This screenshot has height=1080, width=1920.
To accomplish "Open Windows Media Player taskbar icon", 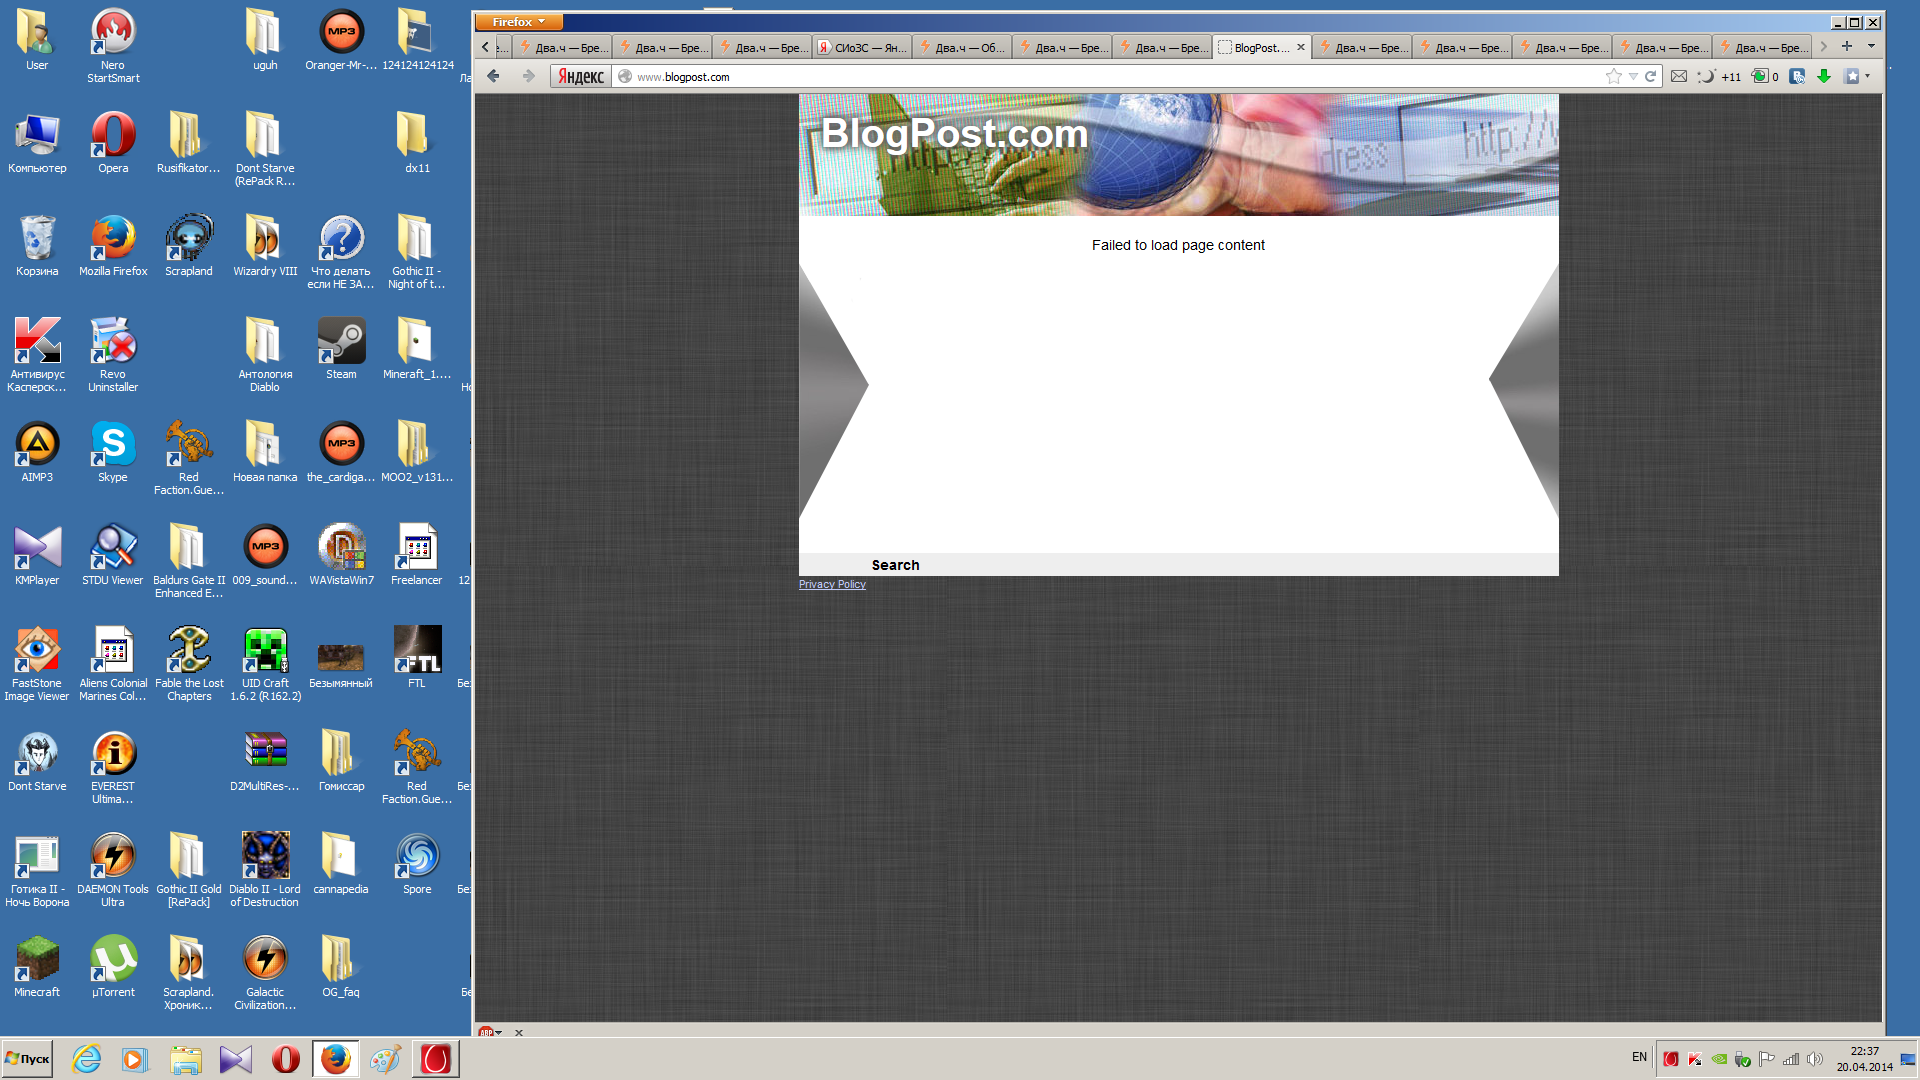I will [135, 1059].
